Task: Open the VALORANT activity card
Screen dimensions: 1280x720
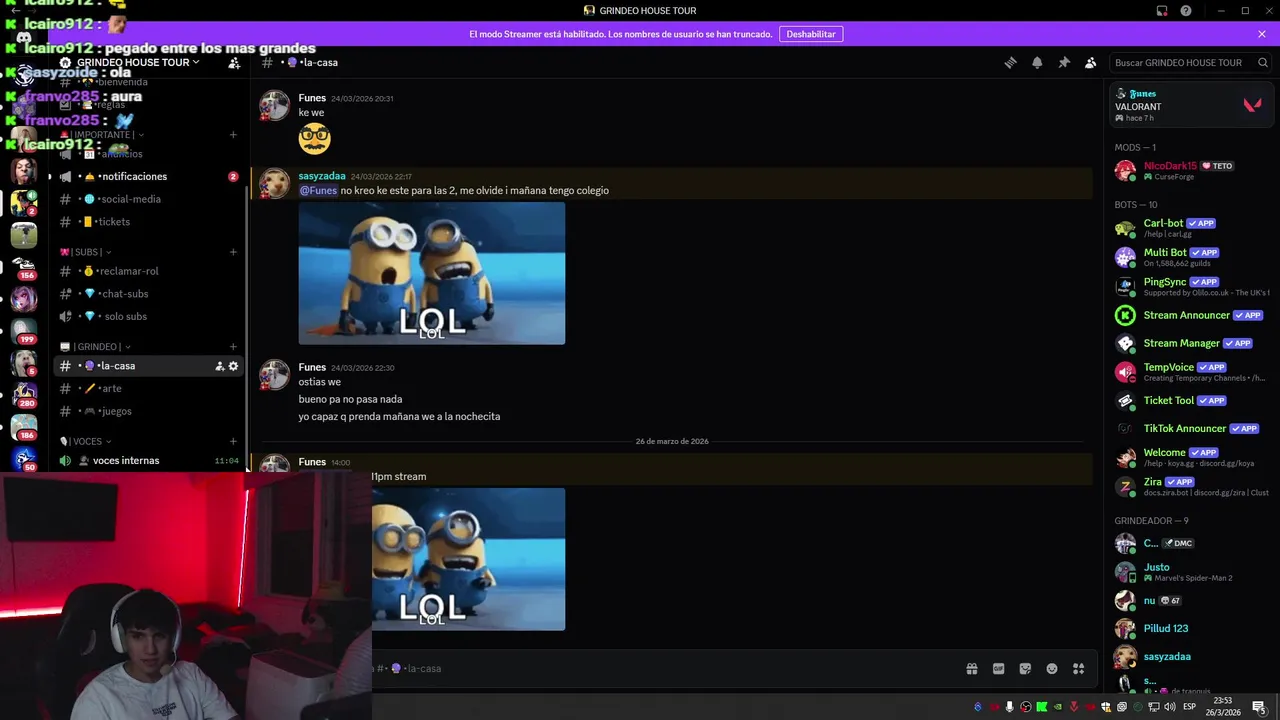Action: pyautogui.click(x=1190, y=104)
